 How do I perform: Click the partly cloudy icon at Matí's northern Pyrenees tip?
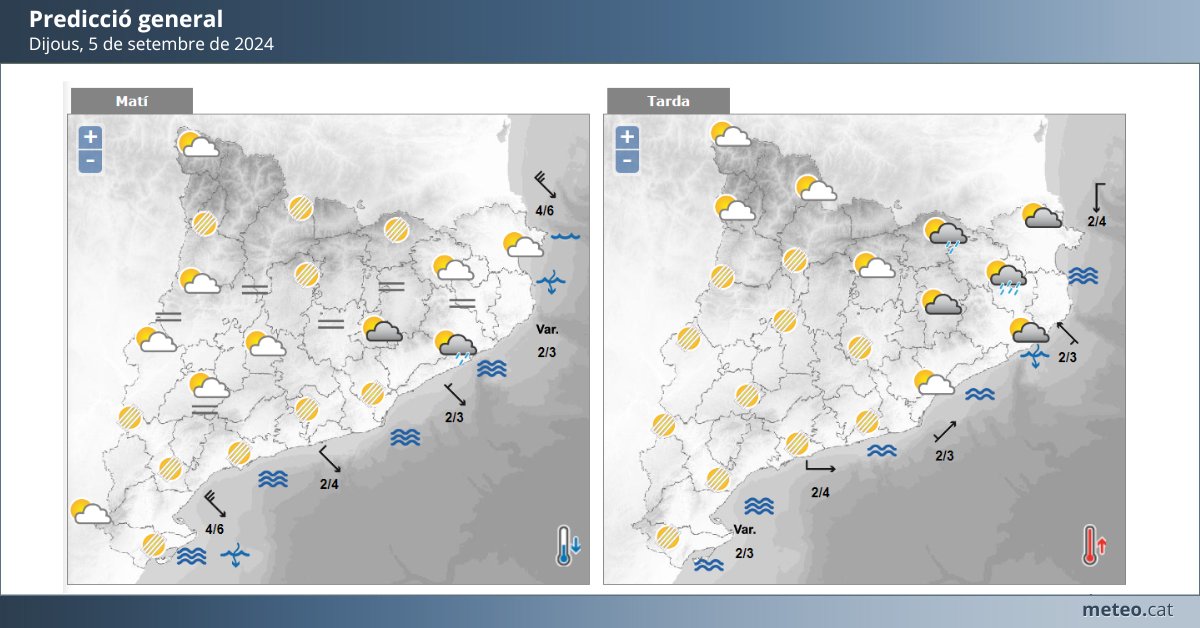(198, 145)
